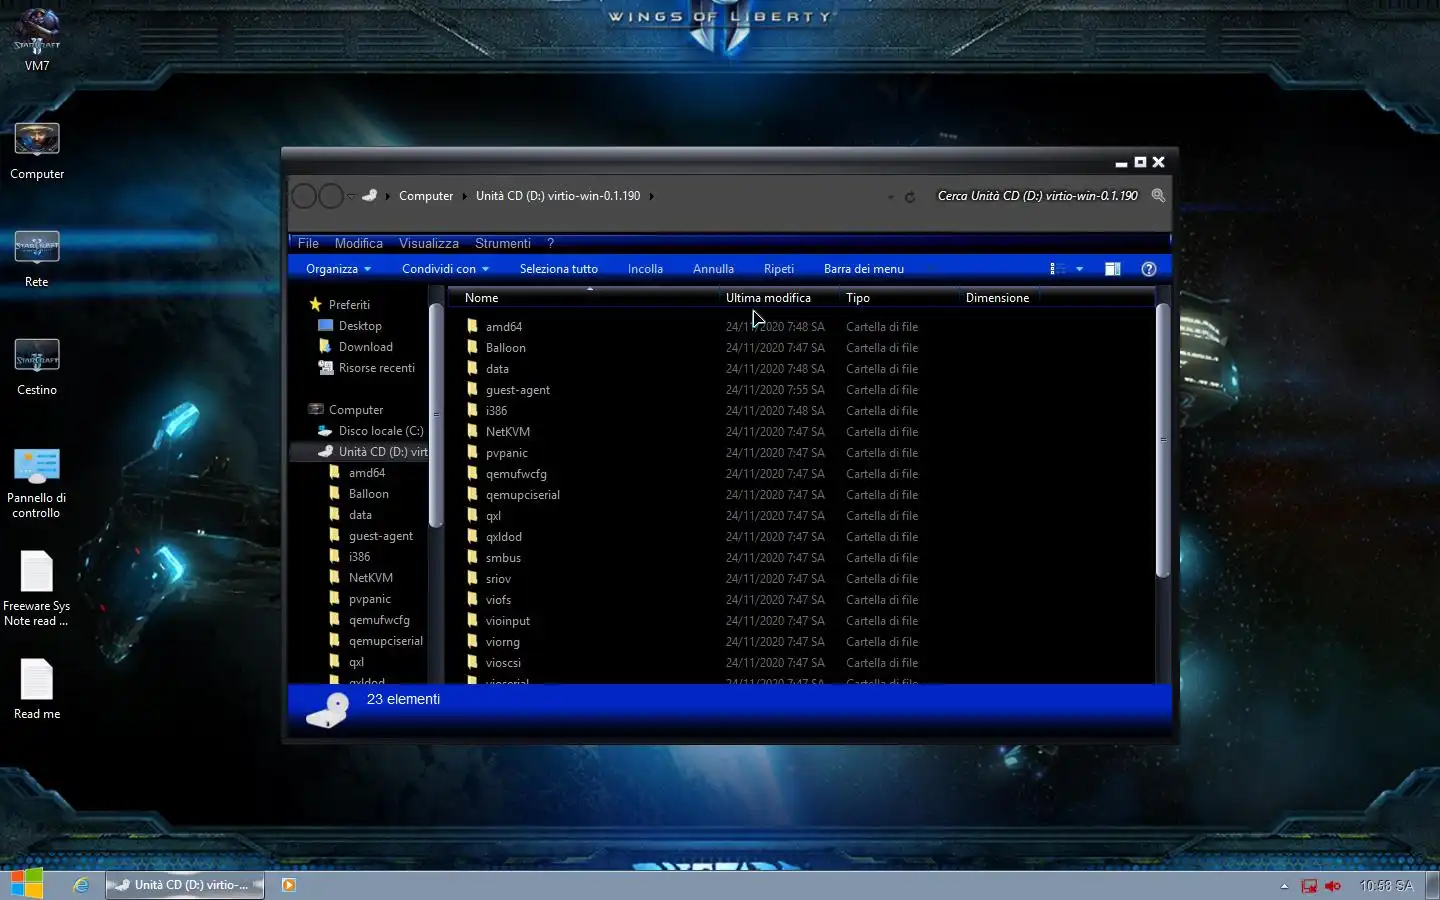Launch Internet Explorer from the taskbar

(x=81, y=885)
